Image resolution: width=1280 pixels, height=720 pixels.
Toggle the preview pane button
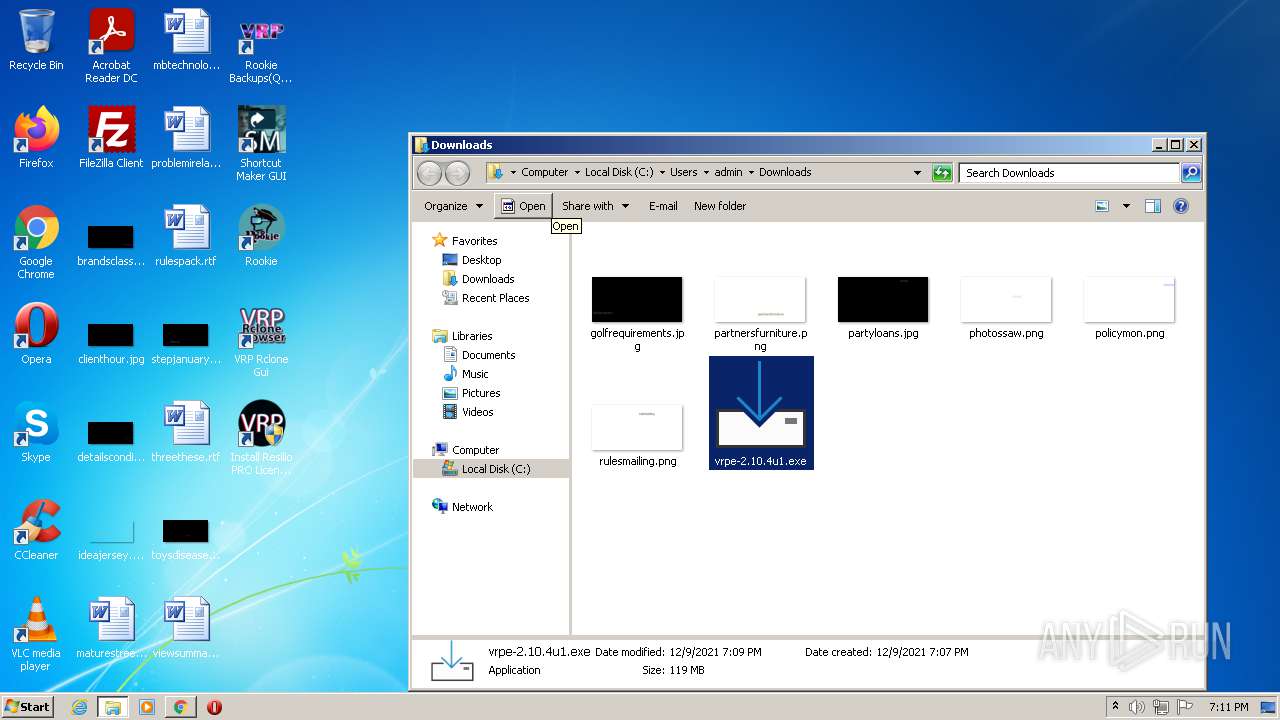click(1152, 206)
